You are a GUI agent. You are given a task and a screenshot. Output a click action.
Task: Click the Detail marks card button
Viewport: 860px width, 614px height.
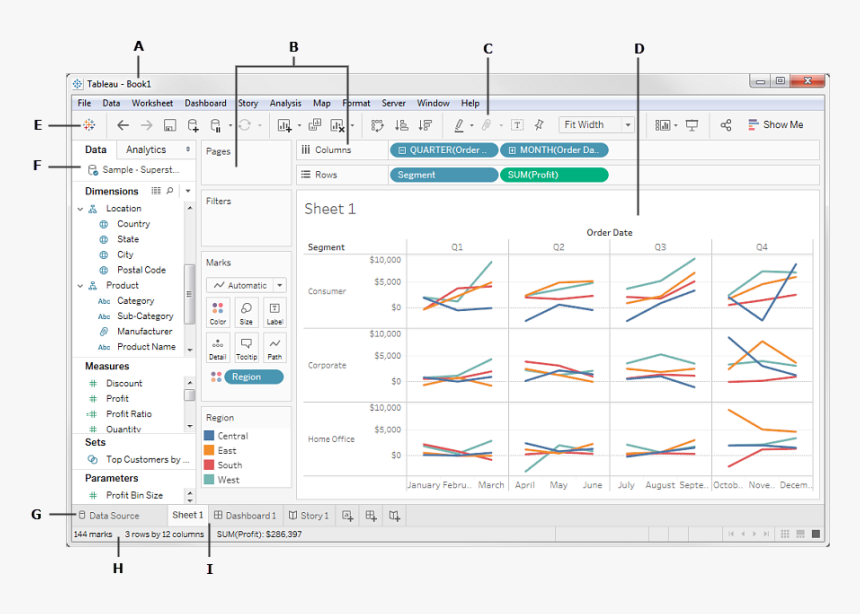point(218,348)
